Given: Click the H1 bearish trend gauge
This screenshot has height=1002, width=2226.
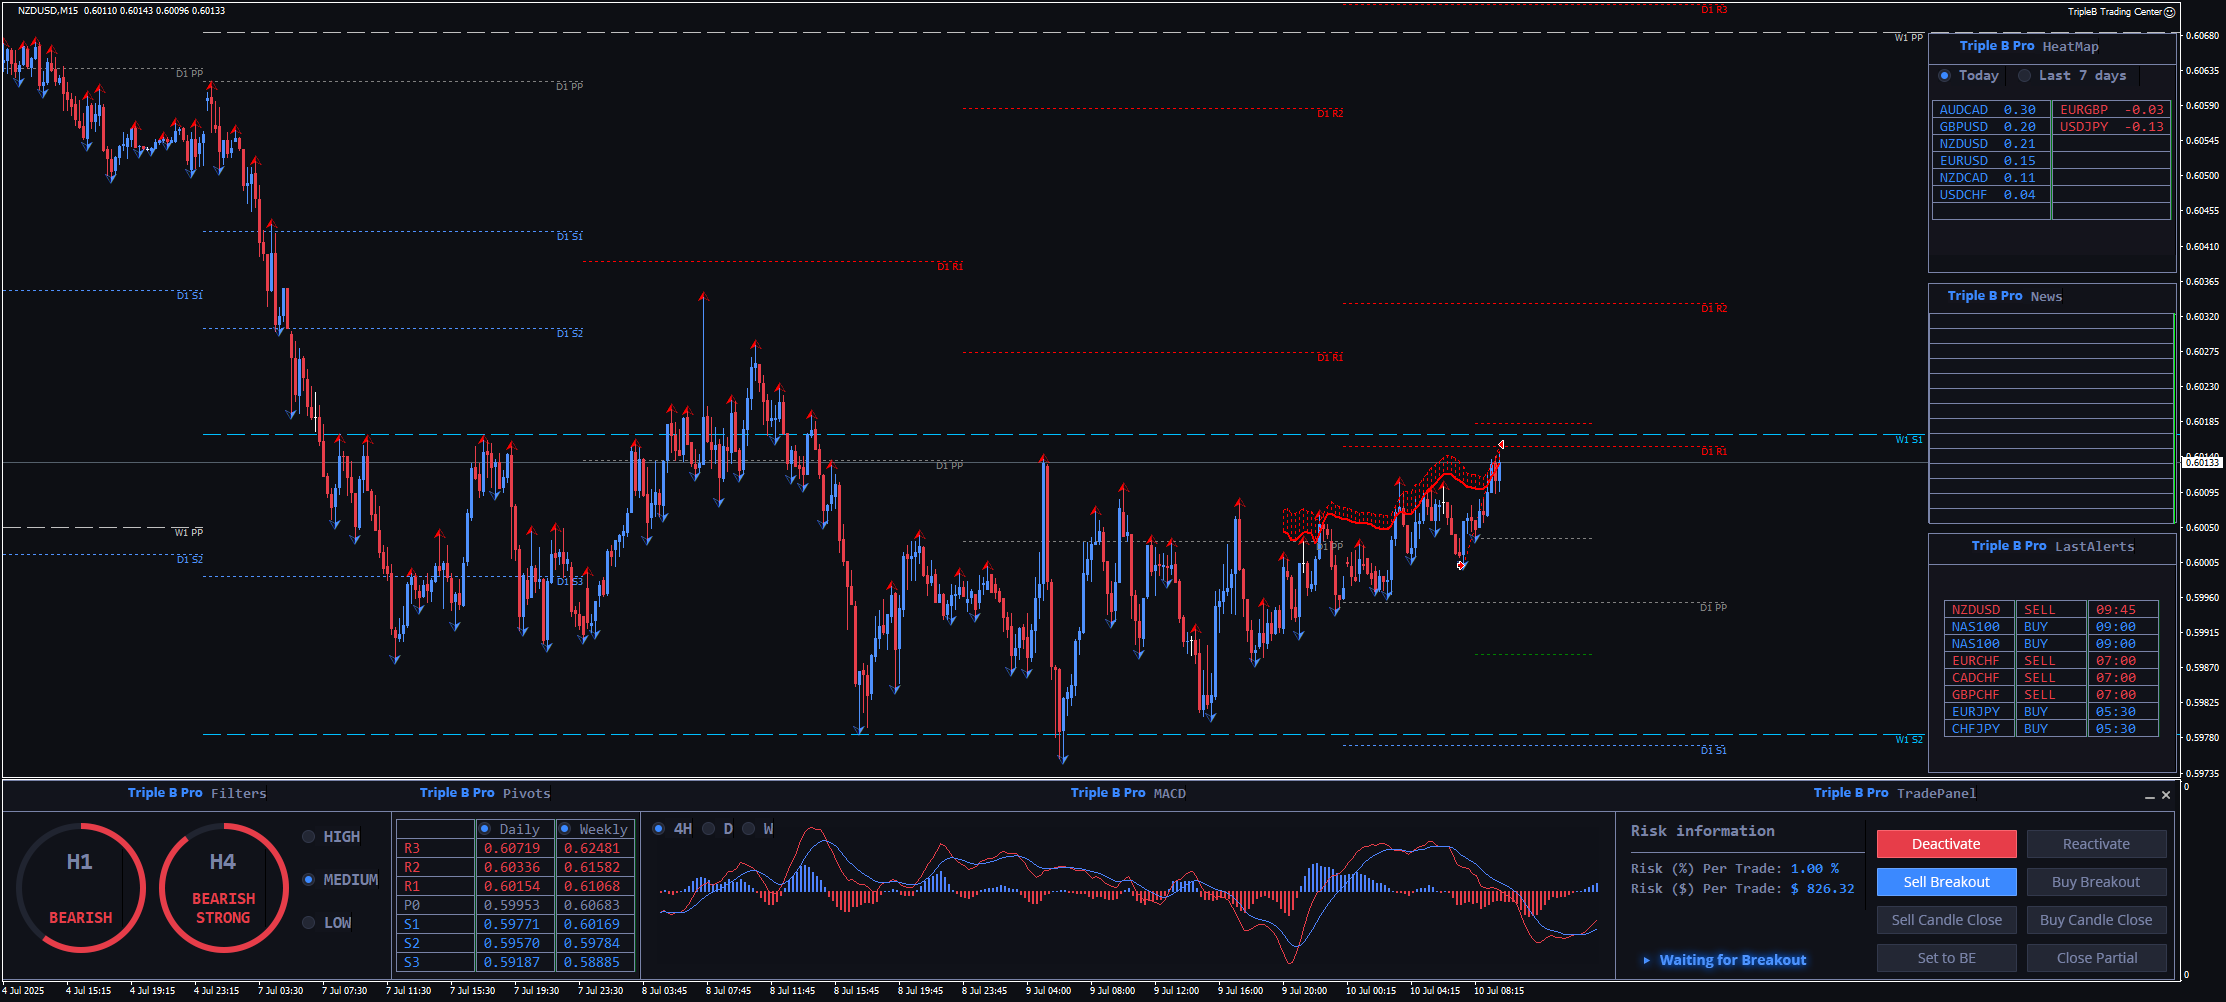Looking at the screenshot, I should (80, 887).
